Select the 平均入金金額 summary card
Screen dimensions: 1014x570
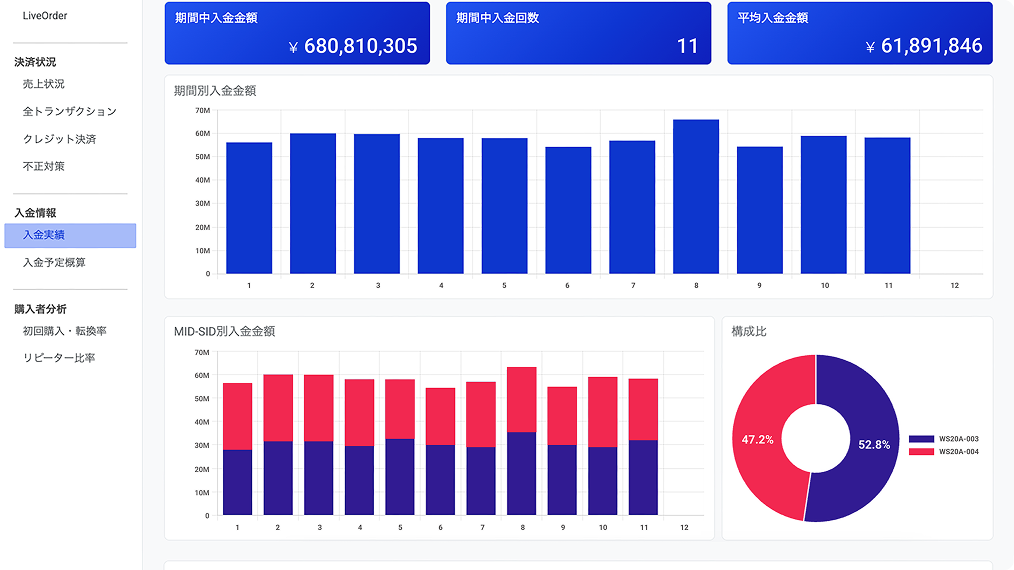pyautogui.click(x=859, y=33)
